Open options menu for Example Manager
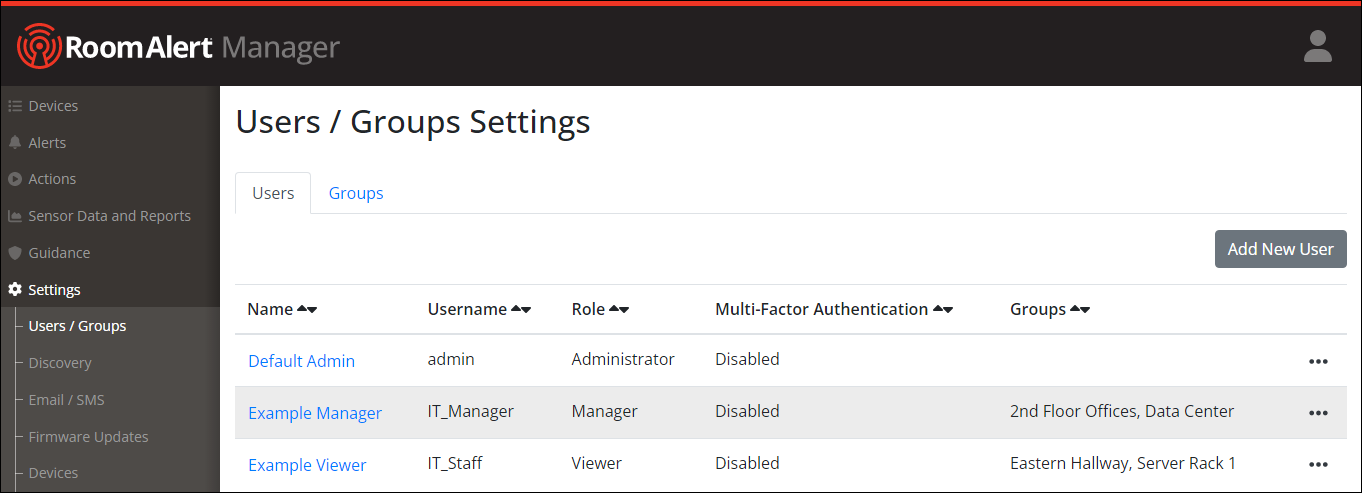The image size is (1362, 493). click(x=1318, y=413)
